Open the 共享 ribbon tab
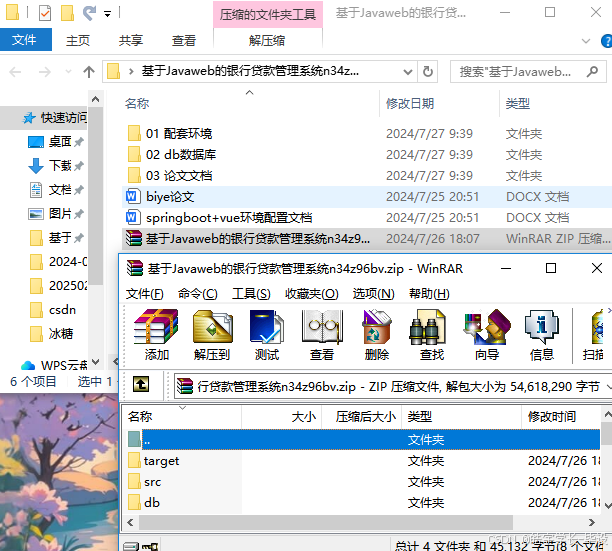Image resolution: width=612 pixels, height=551 pixels. (131, 40)
